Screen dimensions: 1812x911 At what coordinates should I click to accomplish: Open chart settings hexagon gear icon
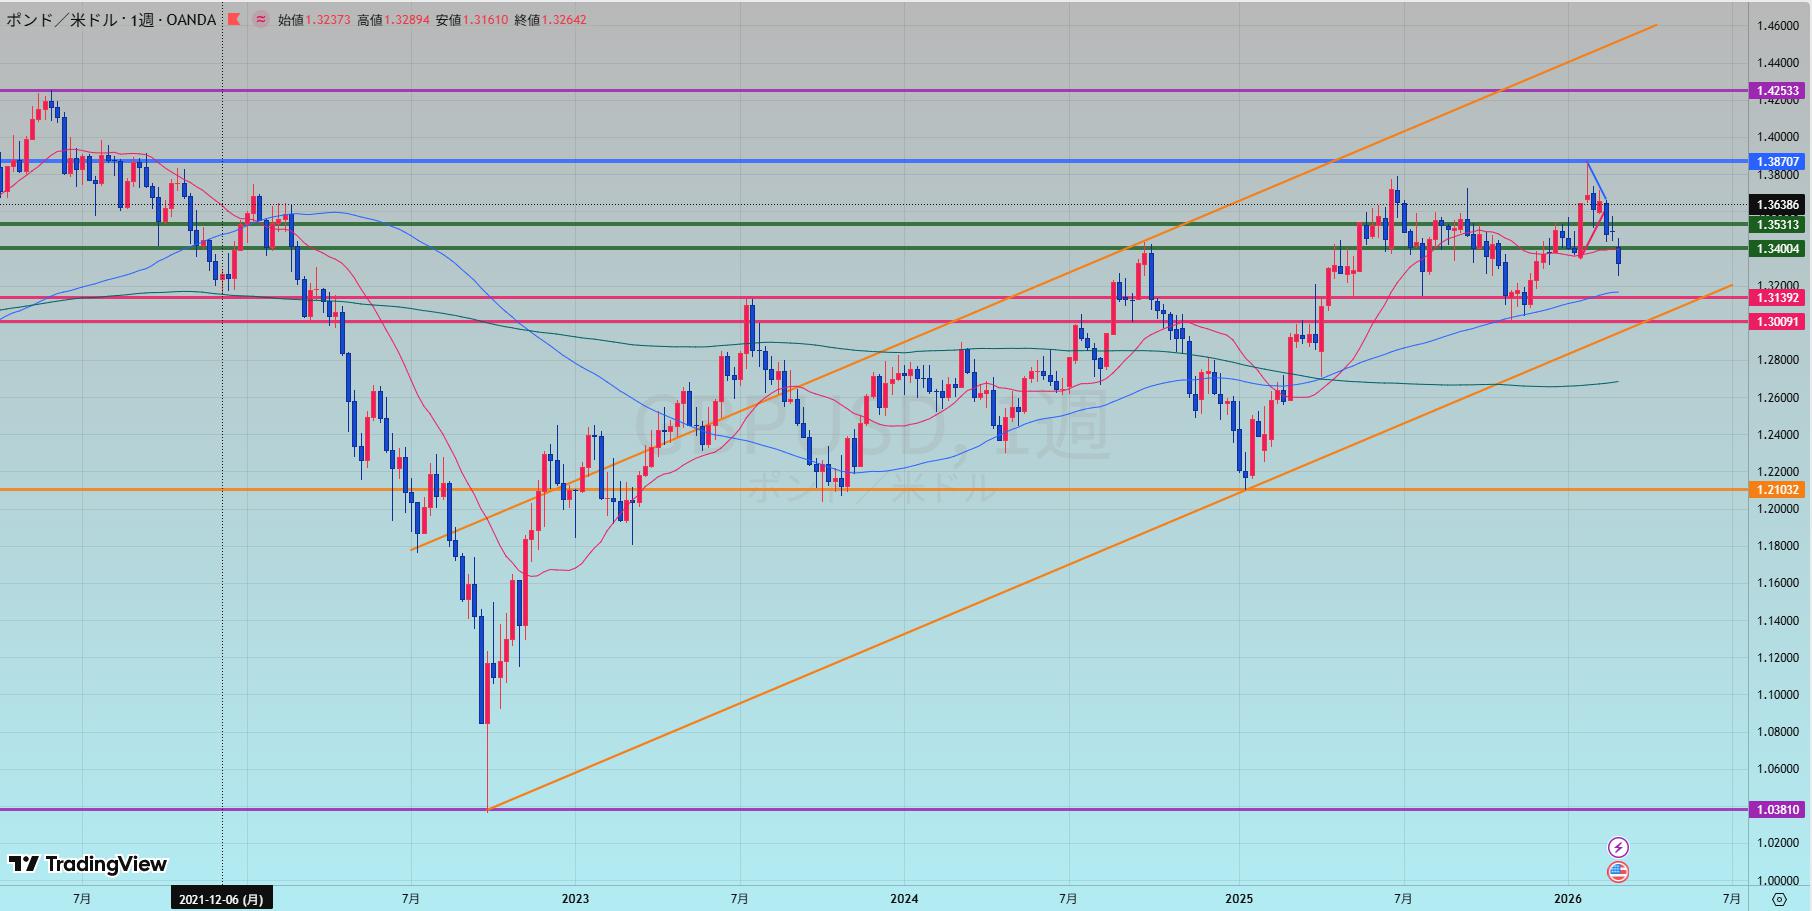pos(1779,899)
